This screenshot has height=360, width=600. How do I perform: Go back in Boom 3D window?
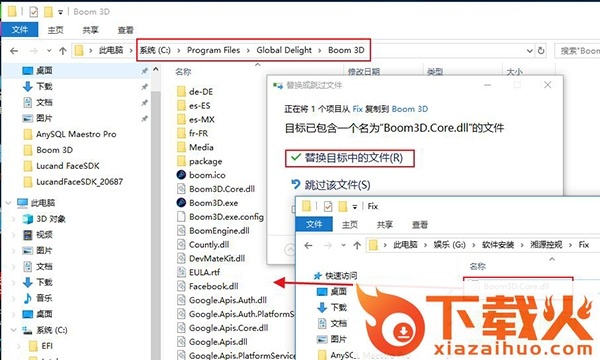[14, 50]
